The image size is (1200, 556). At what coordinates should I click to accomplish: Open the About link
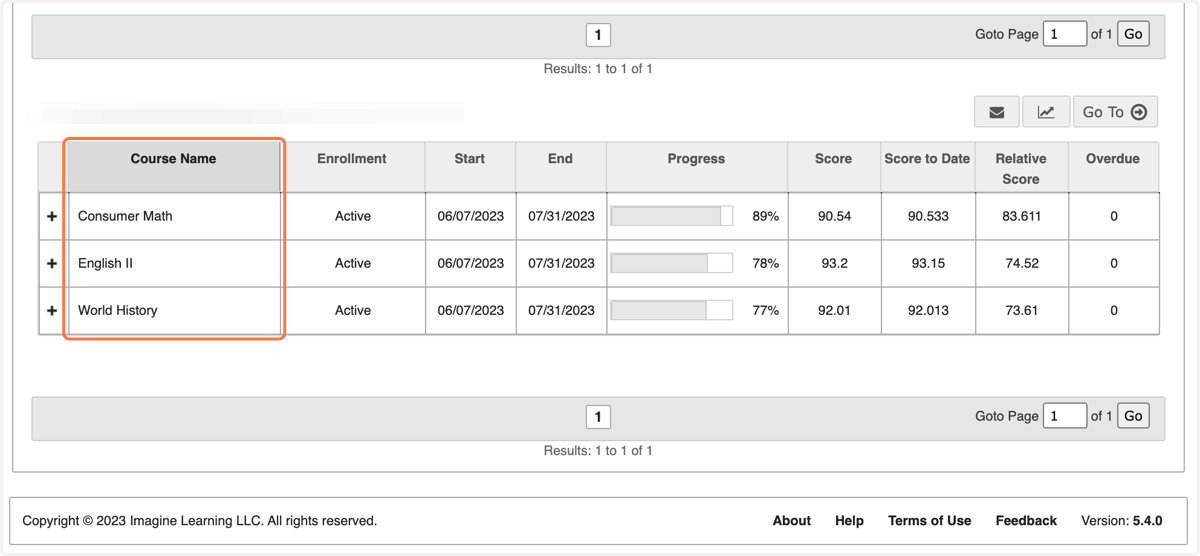pos(792,521)
